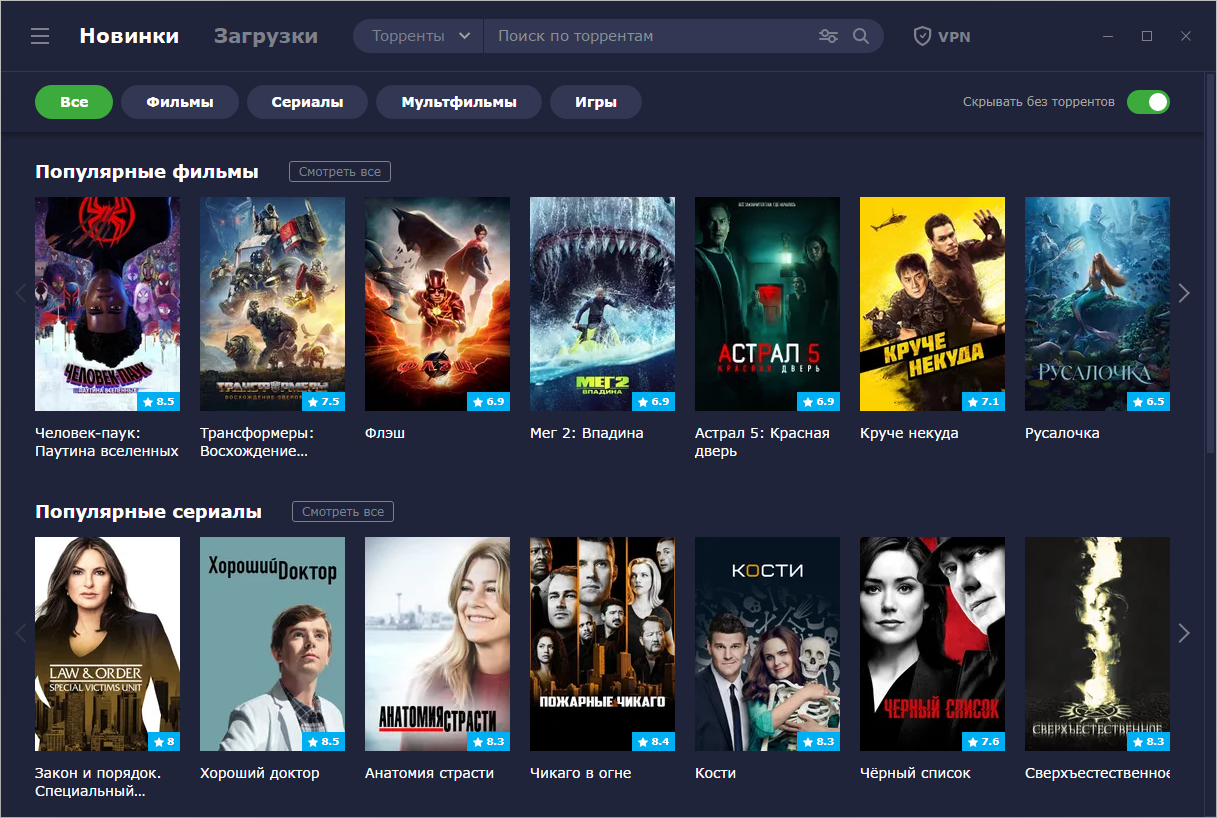Click the left arrow on popular series carousel

click(20, 632)
